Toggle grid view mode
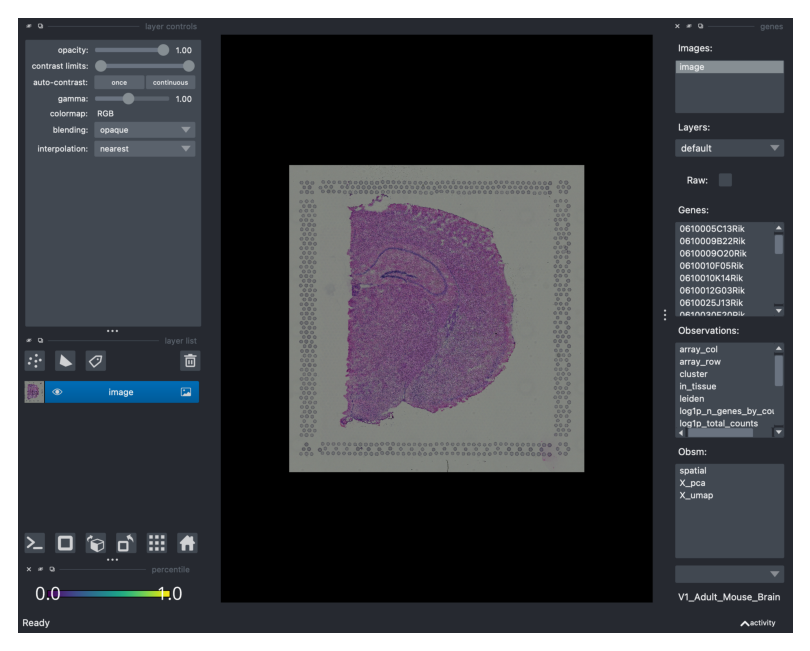This screenshot has width=810, height=651. (x=157, y=543)
